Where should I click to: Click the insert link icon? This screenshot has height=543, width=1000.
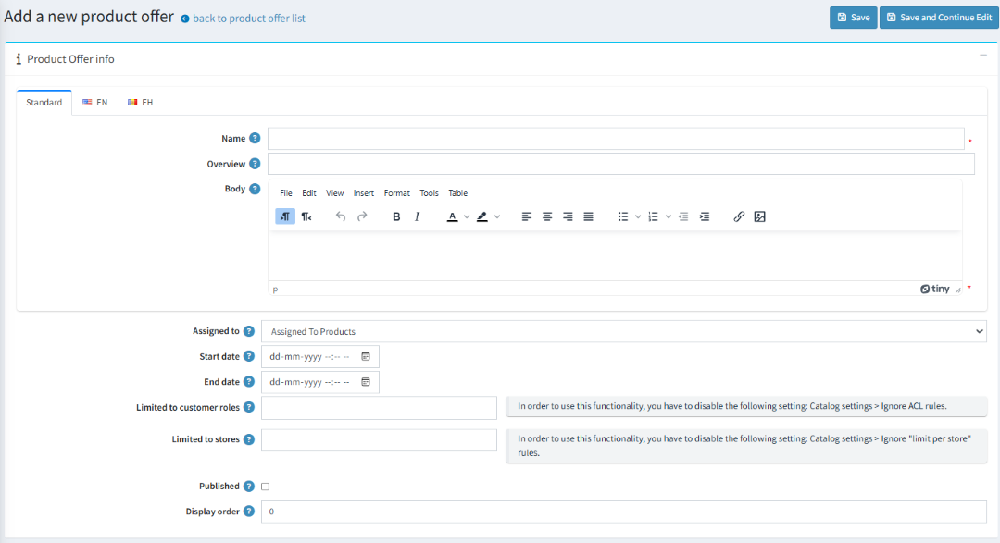tap(739, 216)
